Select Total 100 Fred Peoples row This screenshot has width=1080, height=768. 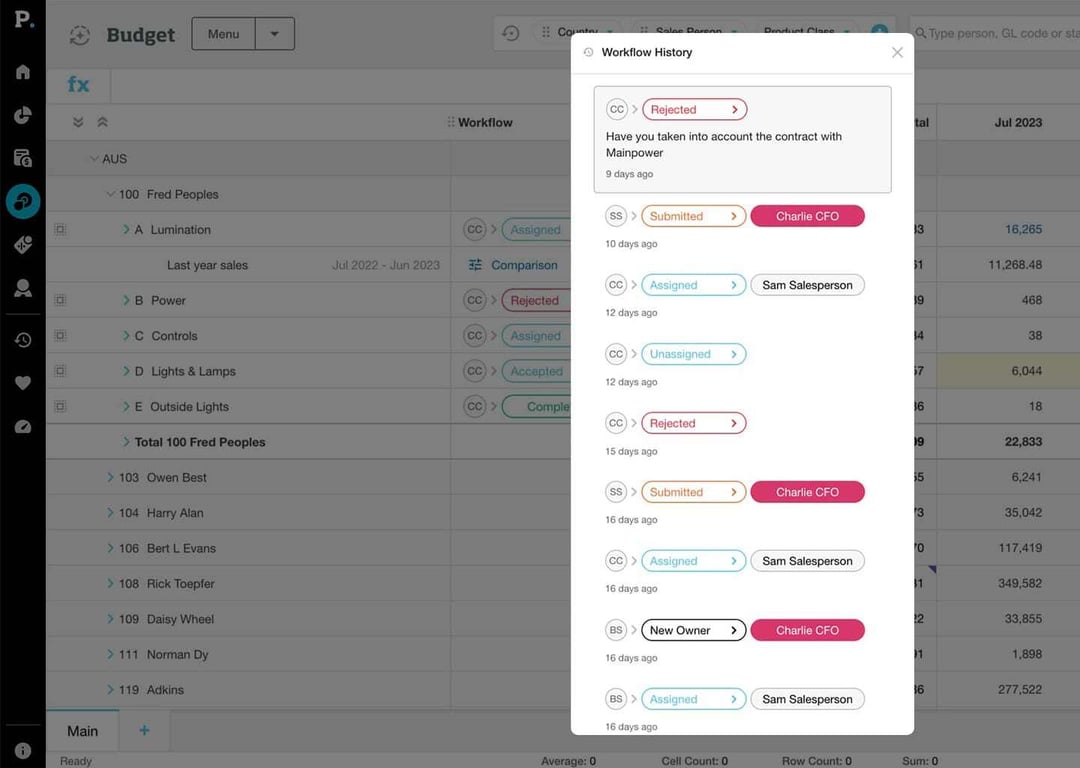tap(200, 442)
